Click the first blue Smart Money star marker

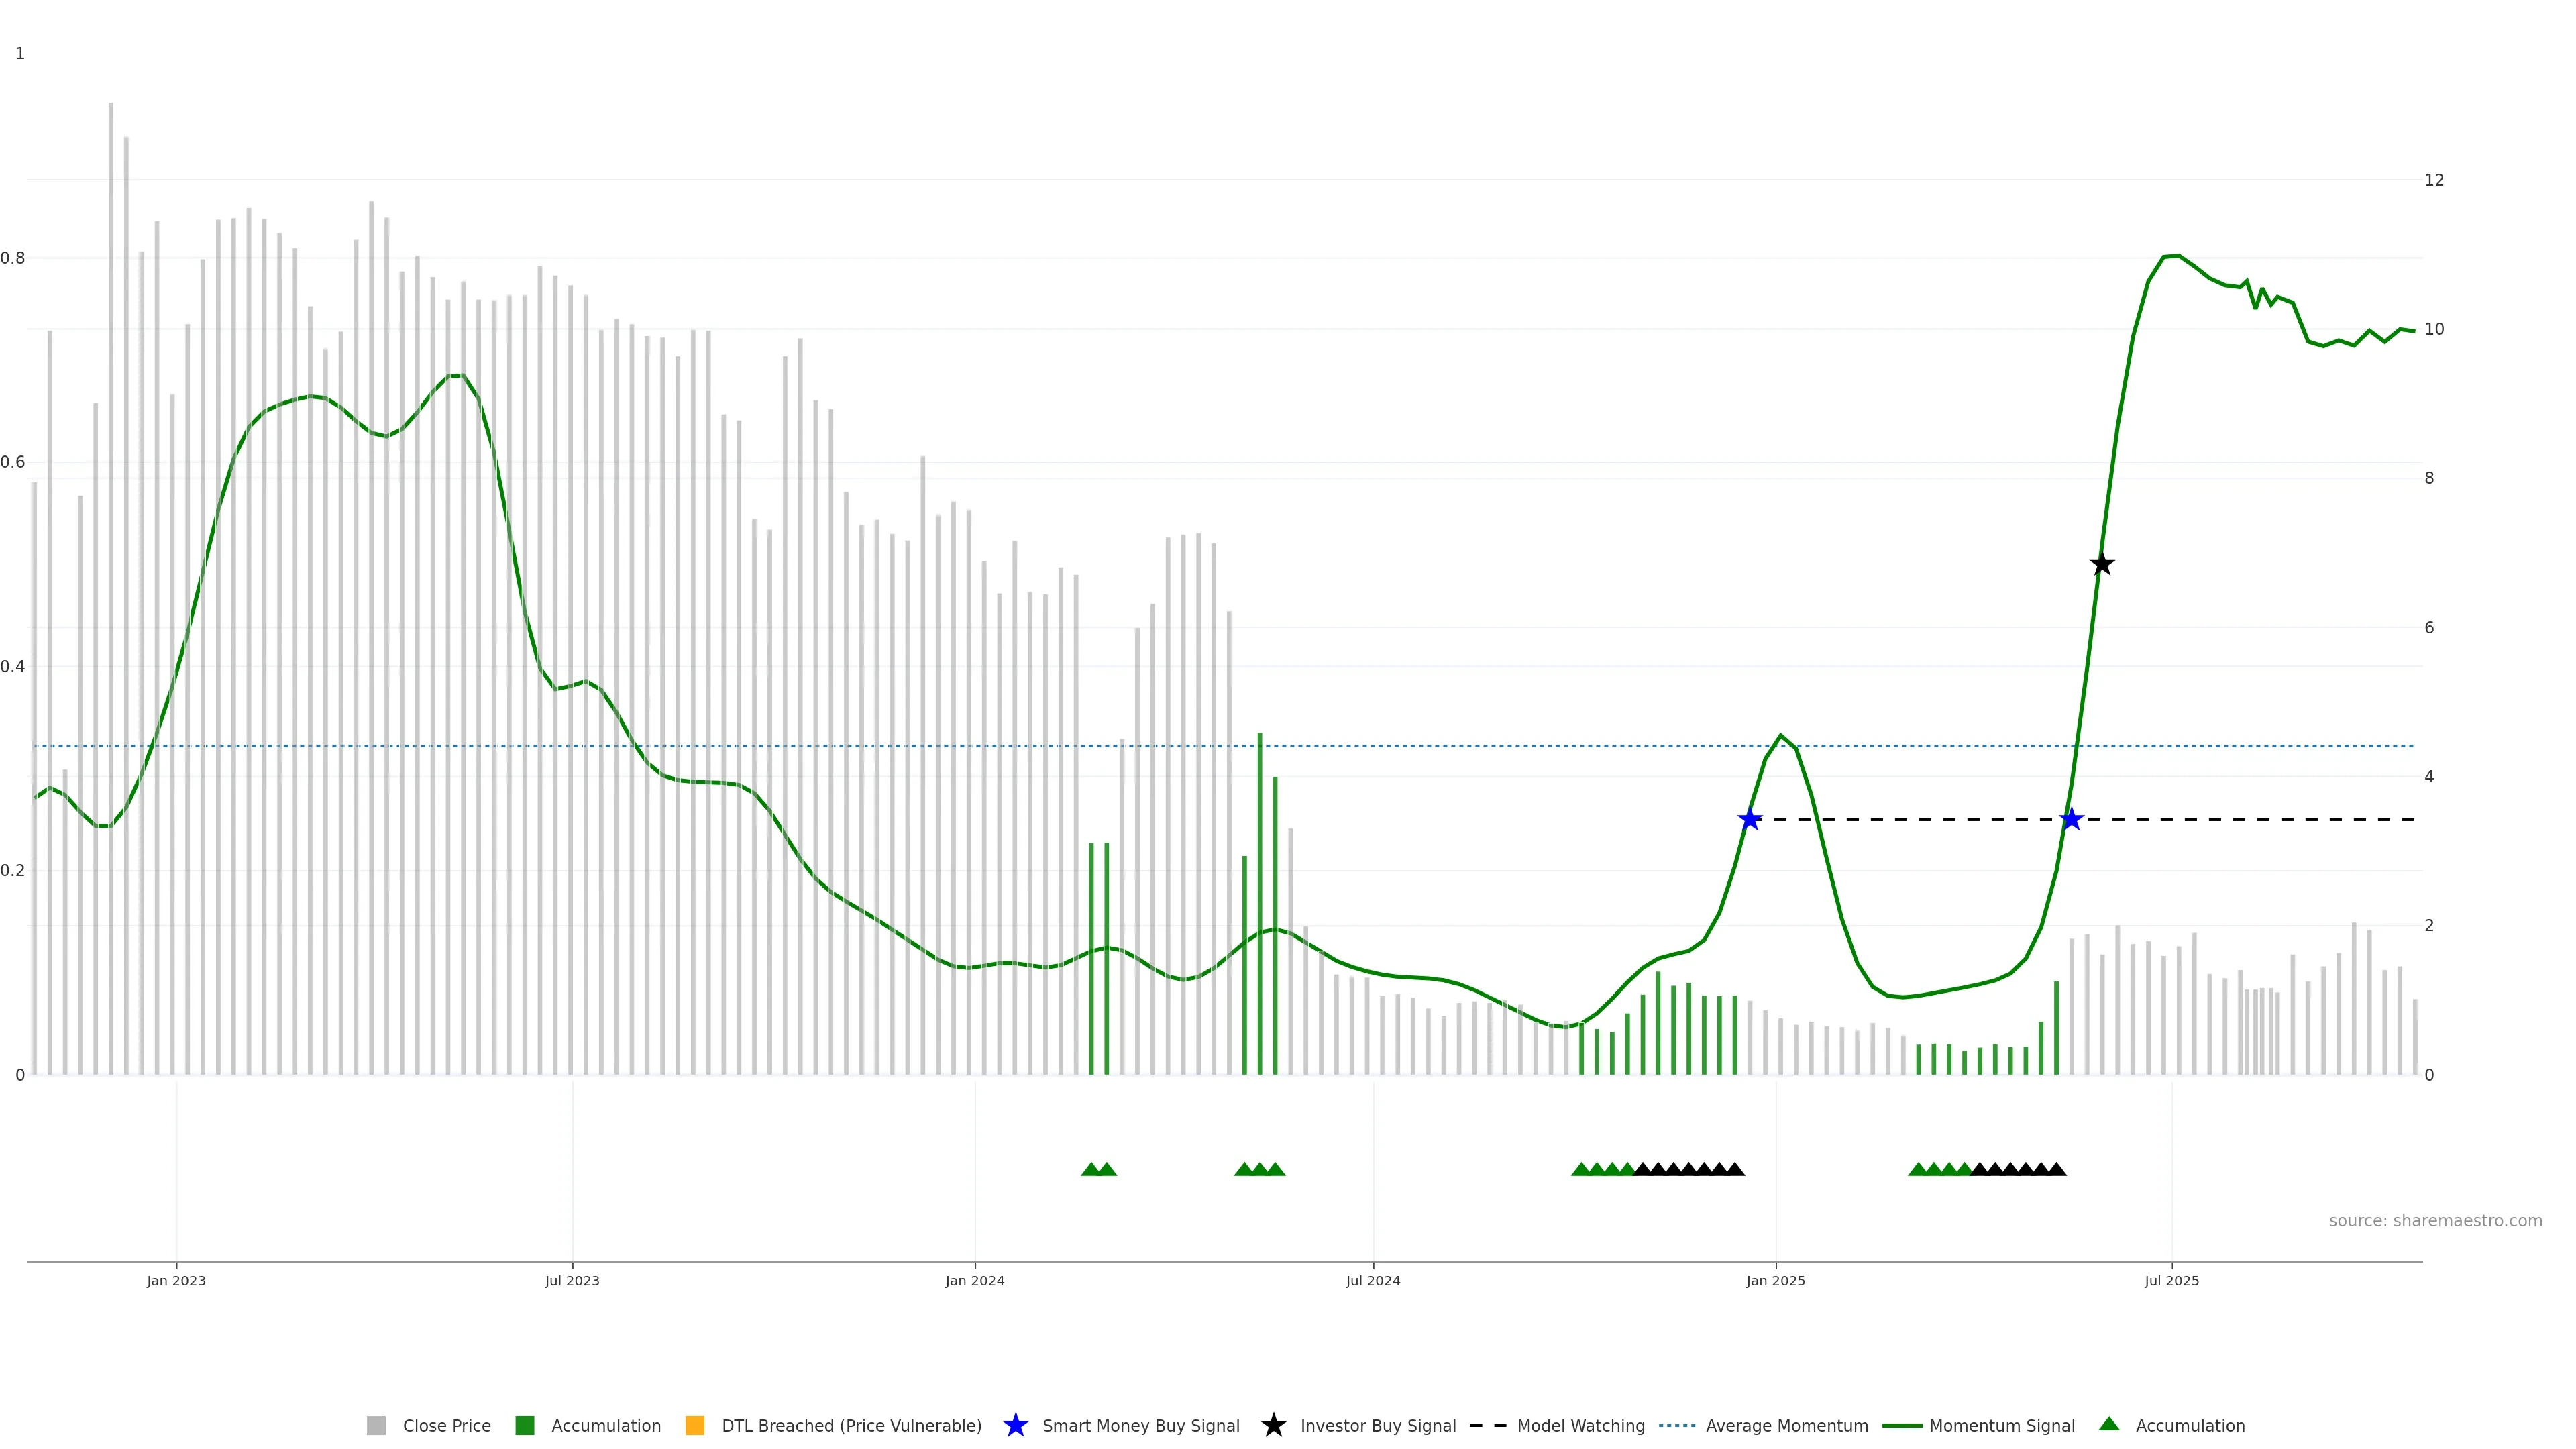(x=1749, y=820)
